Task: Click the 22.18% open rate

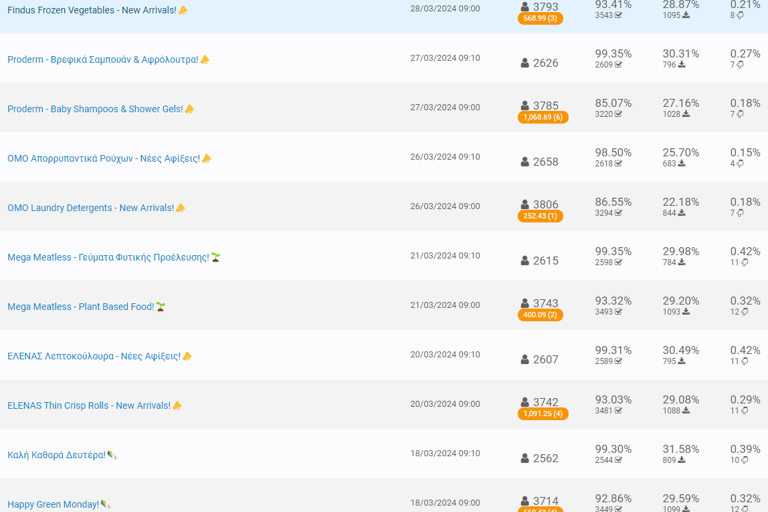Action: (x=681, y=202)
